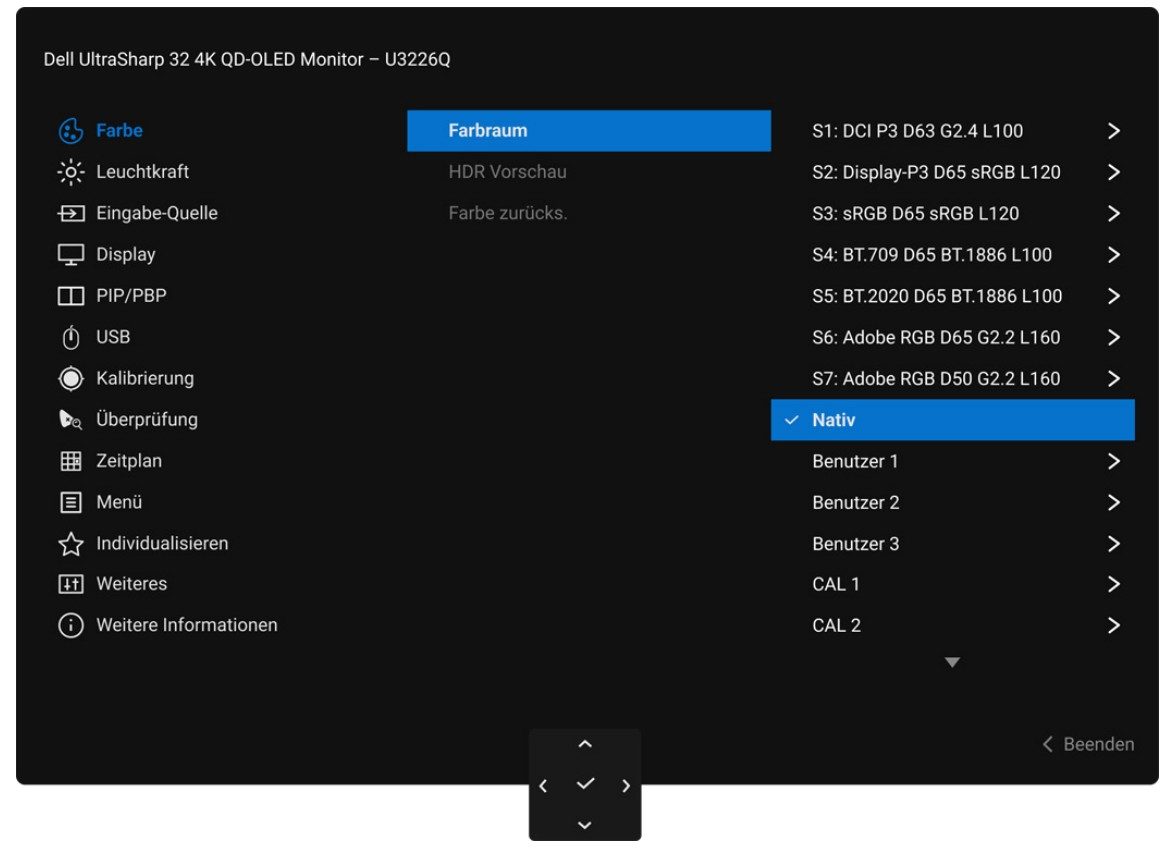Image resolution: width=1170 pixels, height=852 pixels.
Task: Choose the Benutzer 2 preset text
Action: [855, 503]
